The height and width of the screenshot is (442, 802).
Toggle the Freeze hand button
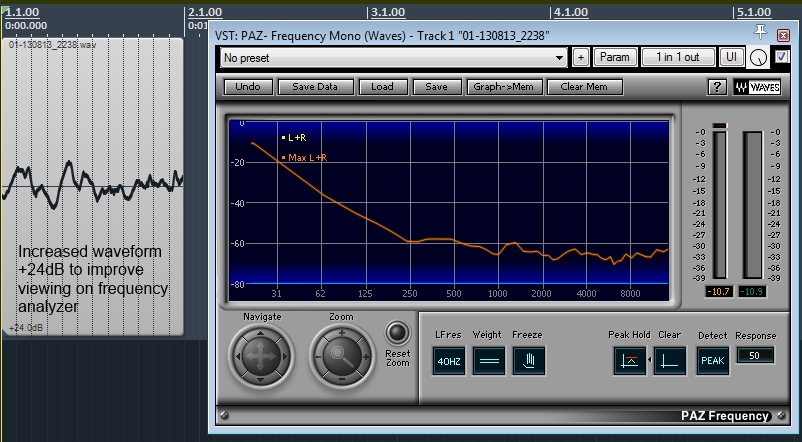[529, 361]
